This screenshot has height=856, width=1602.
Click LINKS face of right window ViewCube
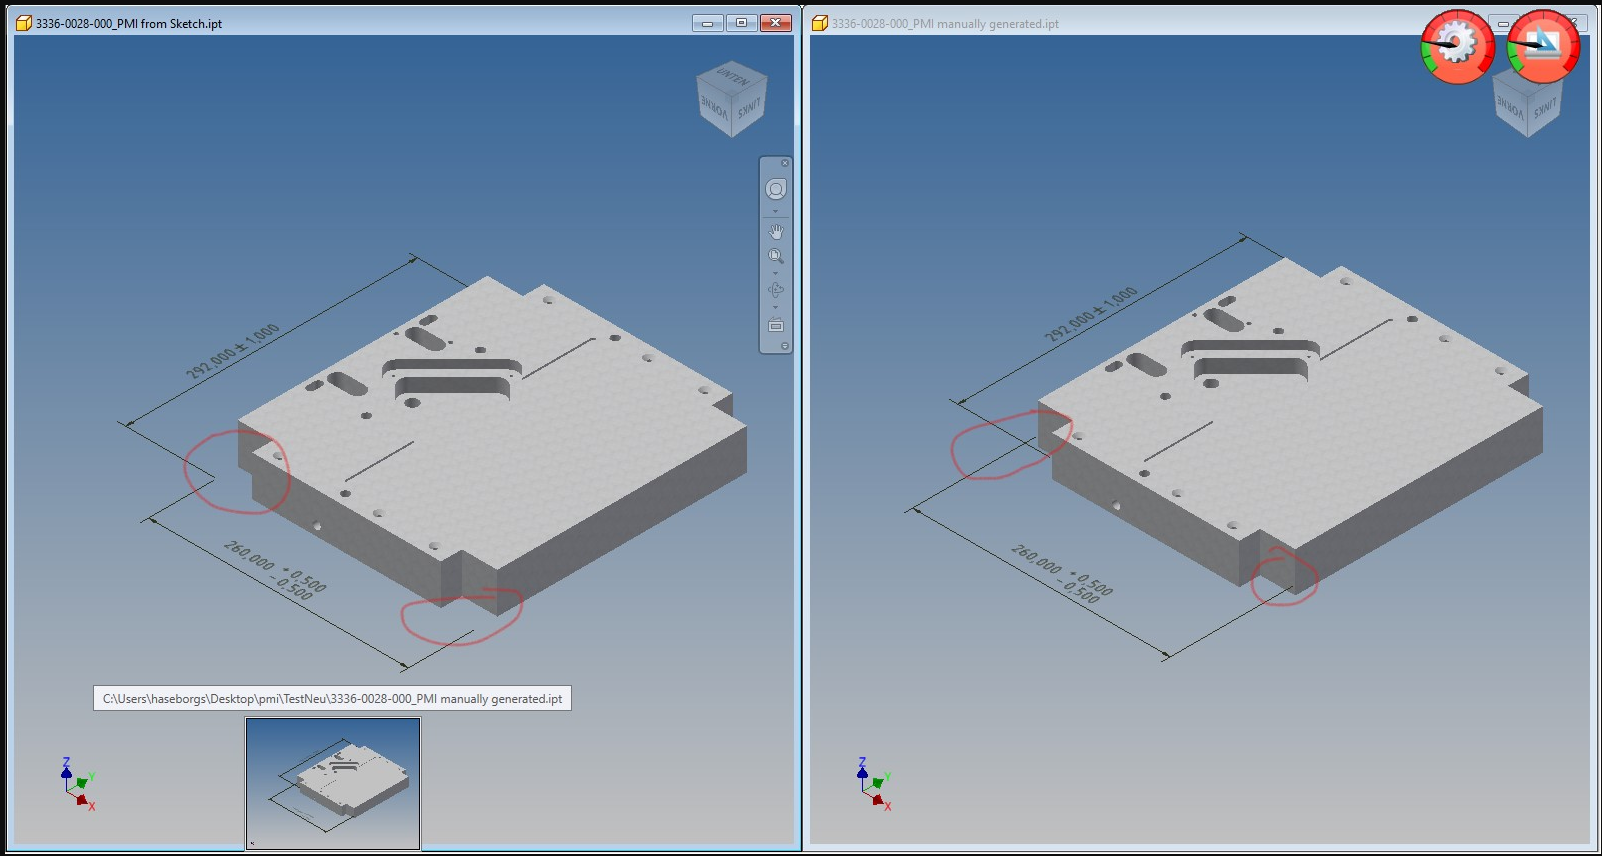(1545, 106)
